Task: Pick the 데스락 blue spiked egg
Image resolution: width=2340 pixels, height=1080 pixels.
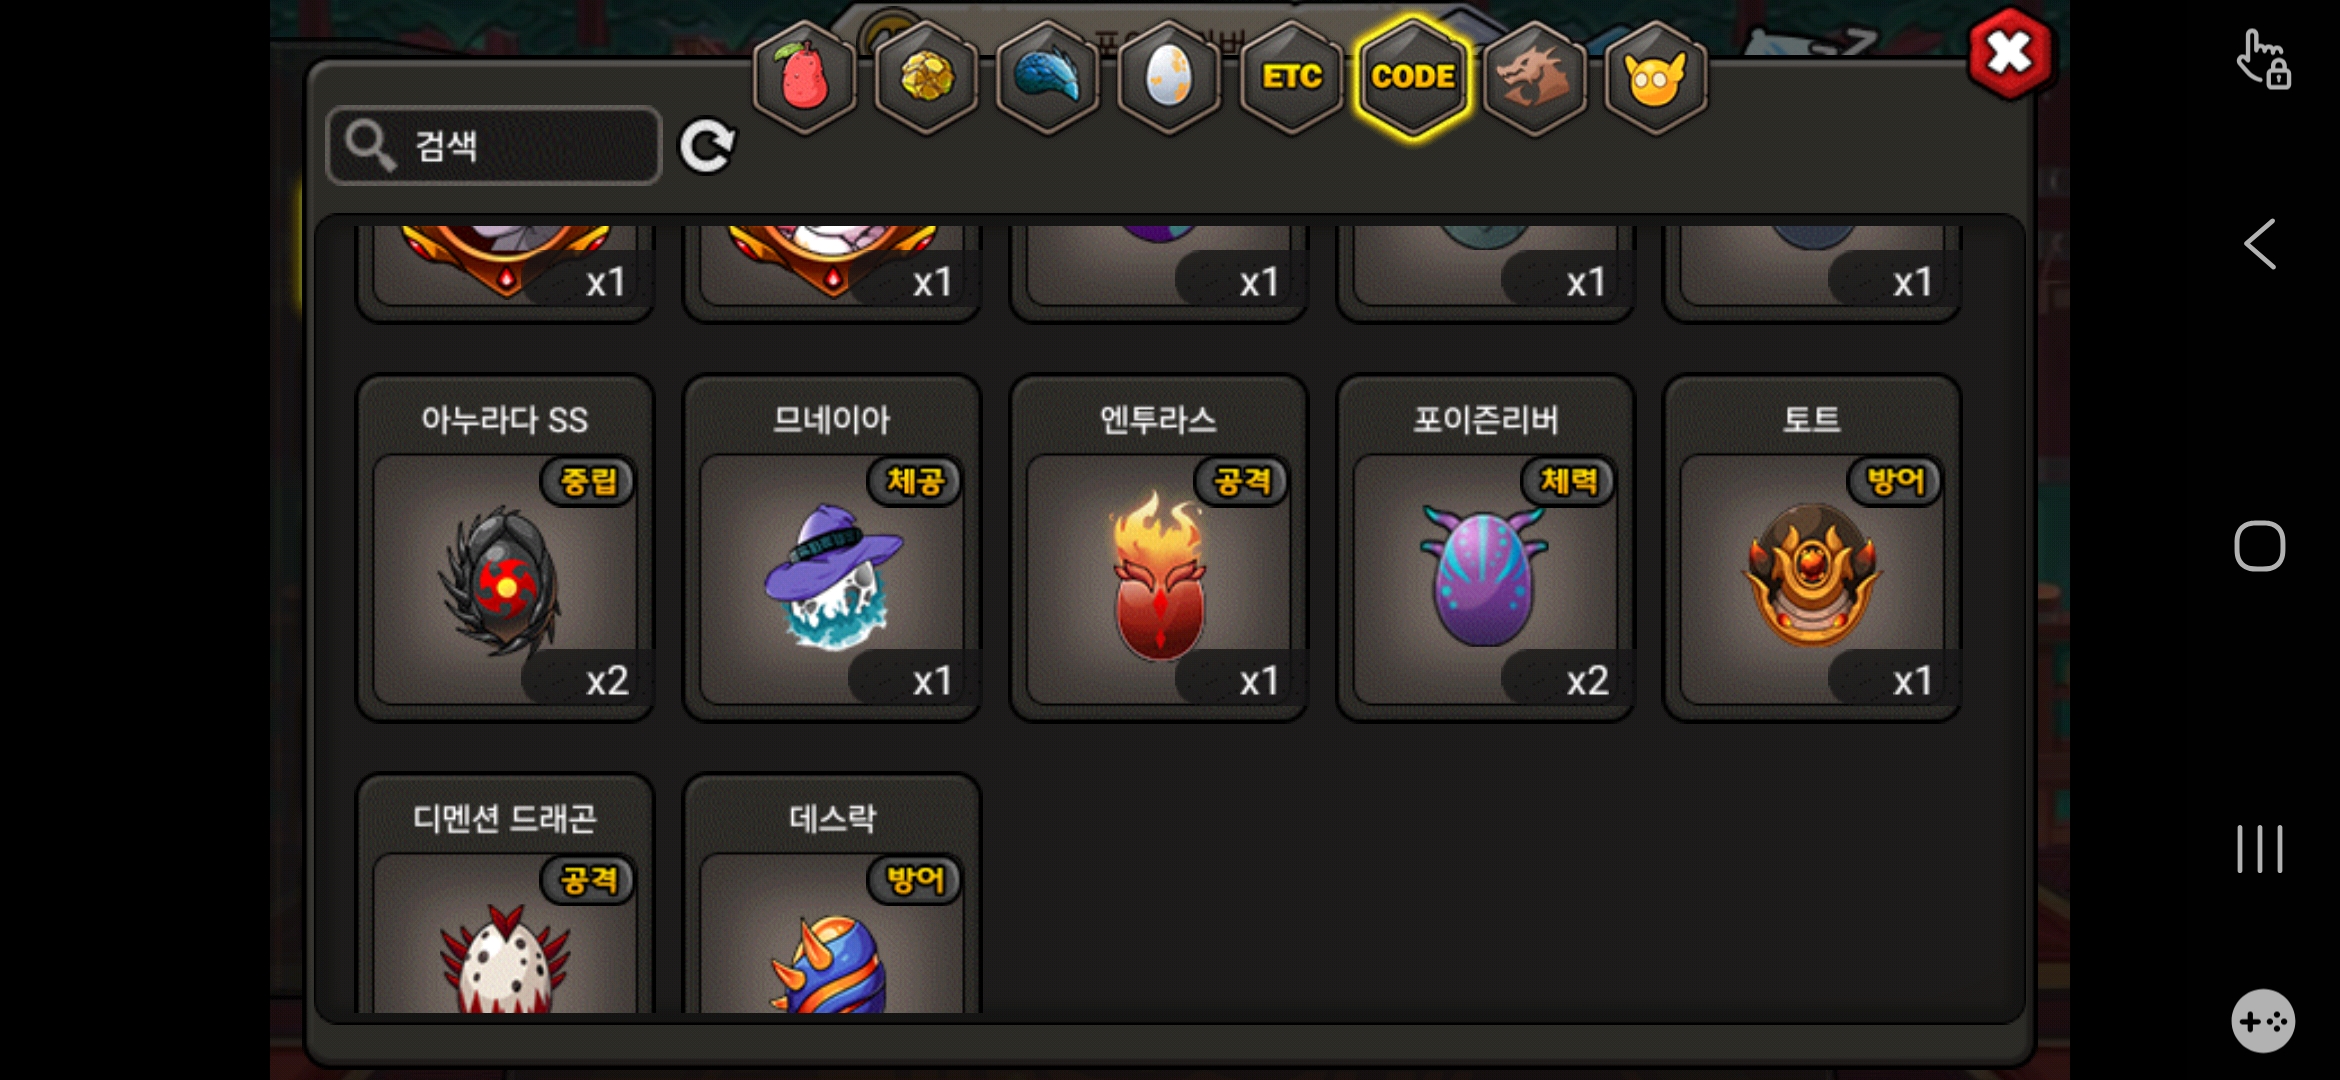Action: click(x=832, y=894)
